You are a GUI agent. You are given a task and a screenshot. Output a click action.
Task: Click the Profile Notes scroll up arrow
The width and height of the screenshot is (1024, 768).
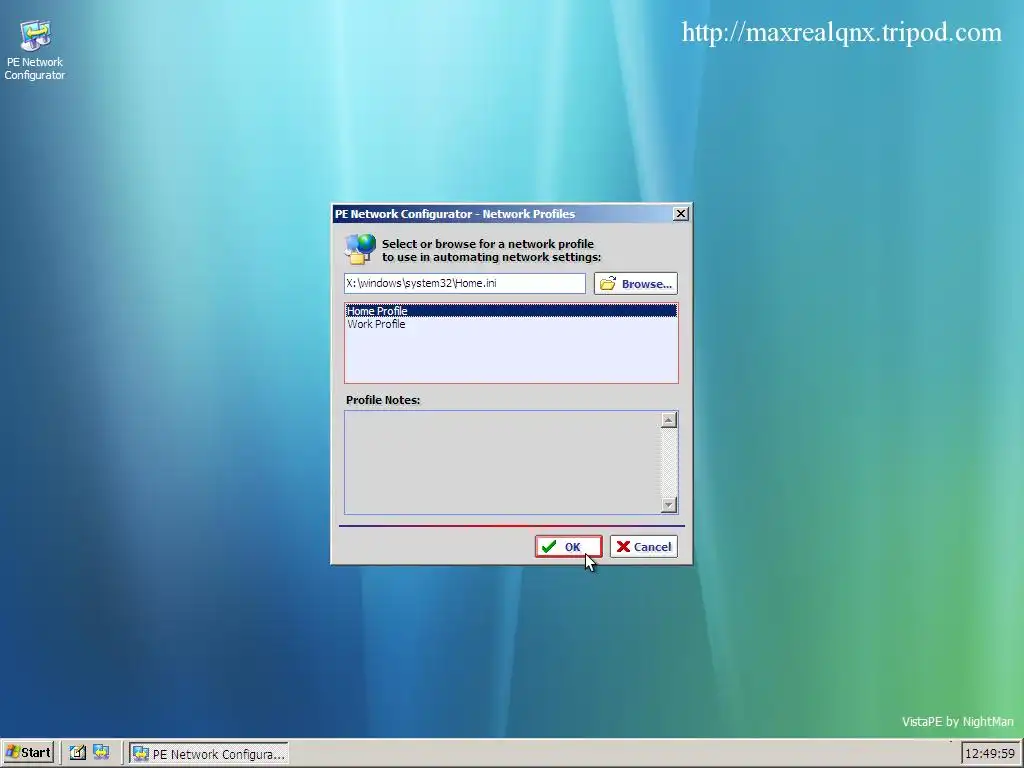pos(669,420)
